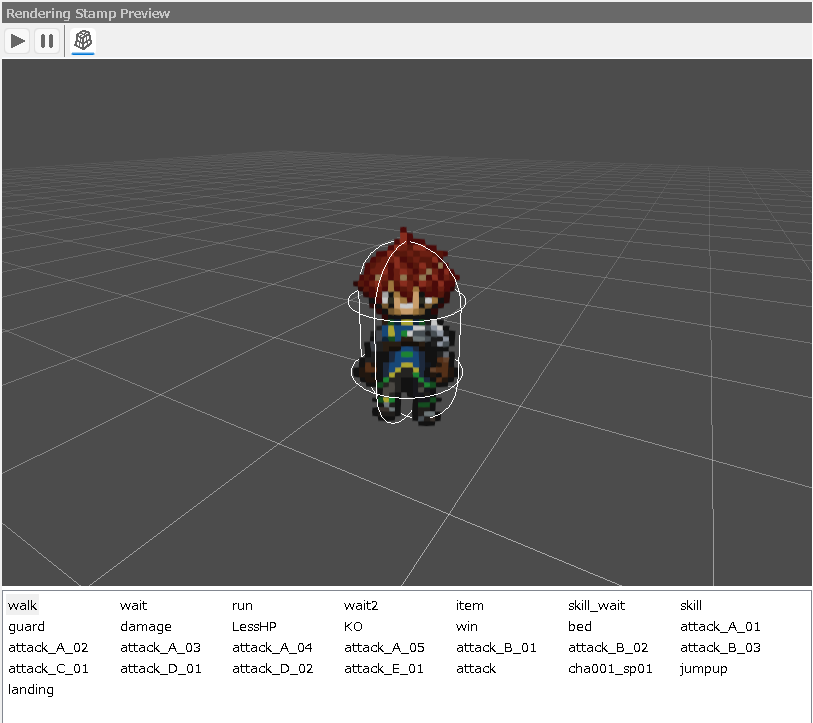The height and width of the screenshot is (723, 813).
Task: Select the bed animation
Action: coord(580,626)
